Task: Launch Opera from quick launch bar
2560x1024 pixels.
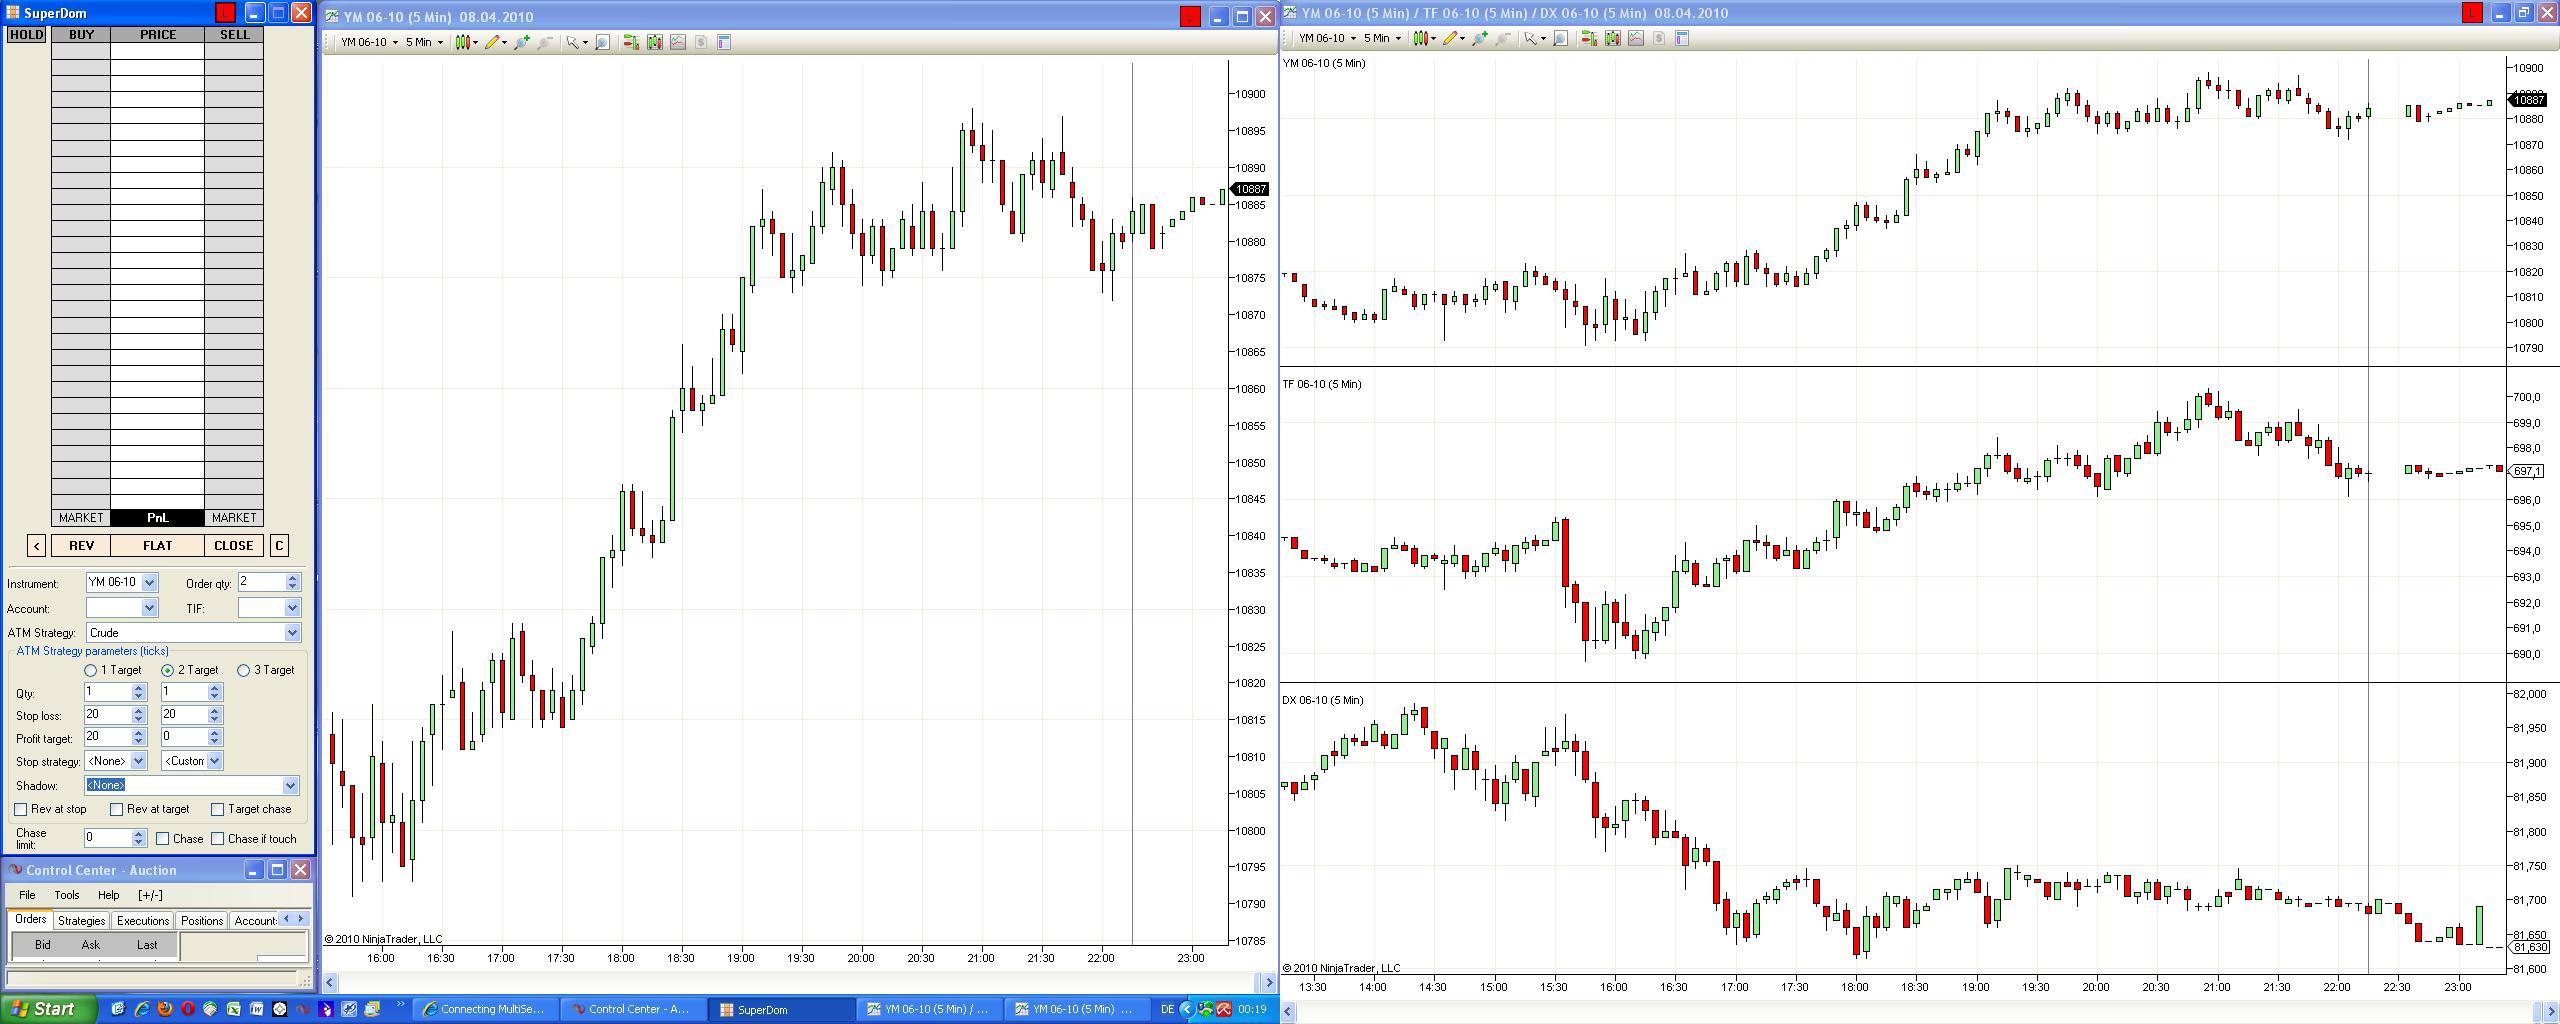Action: click(x=188, y=1009)
